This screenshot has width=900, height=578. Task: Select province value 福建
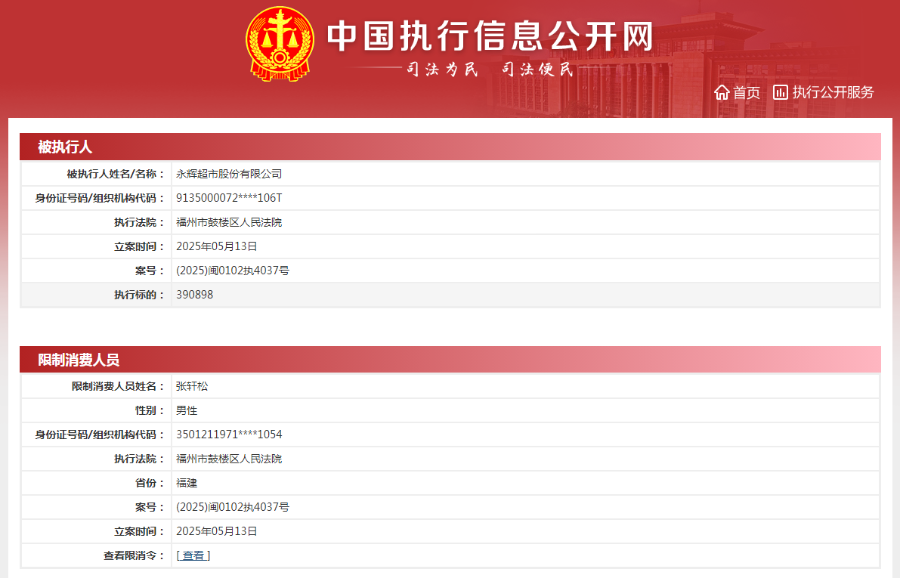187,483
